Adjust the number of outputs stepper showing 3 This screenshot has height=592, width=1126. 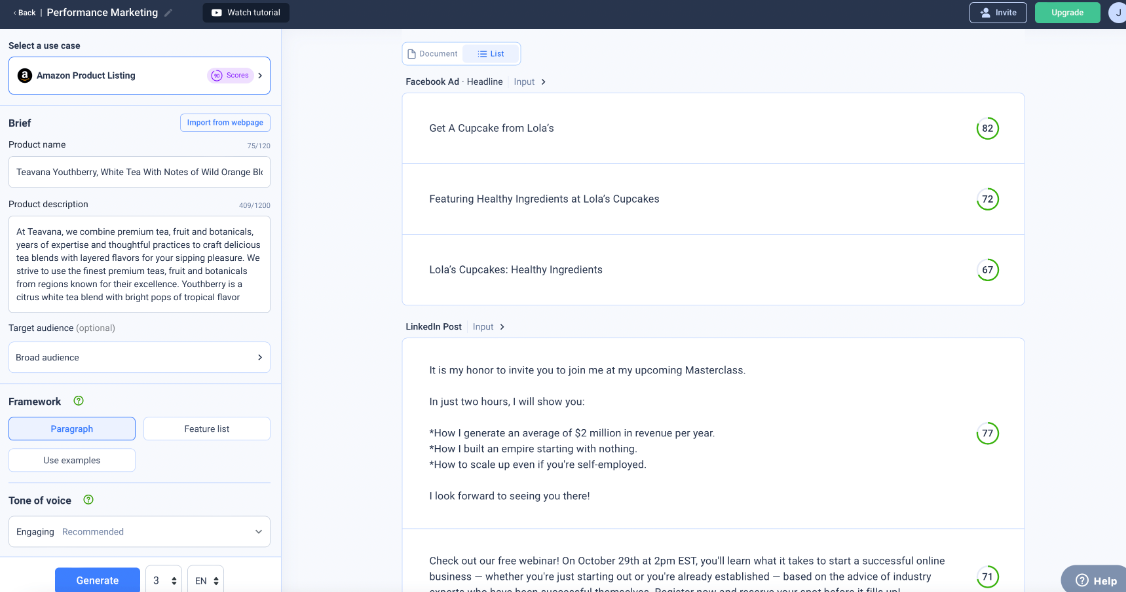coord(164,581)
